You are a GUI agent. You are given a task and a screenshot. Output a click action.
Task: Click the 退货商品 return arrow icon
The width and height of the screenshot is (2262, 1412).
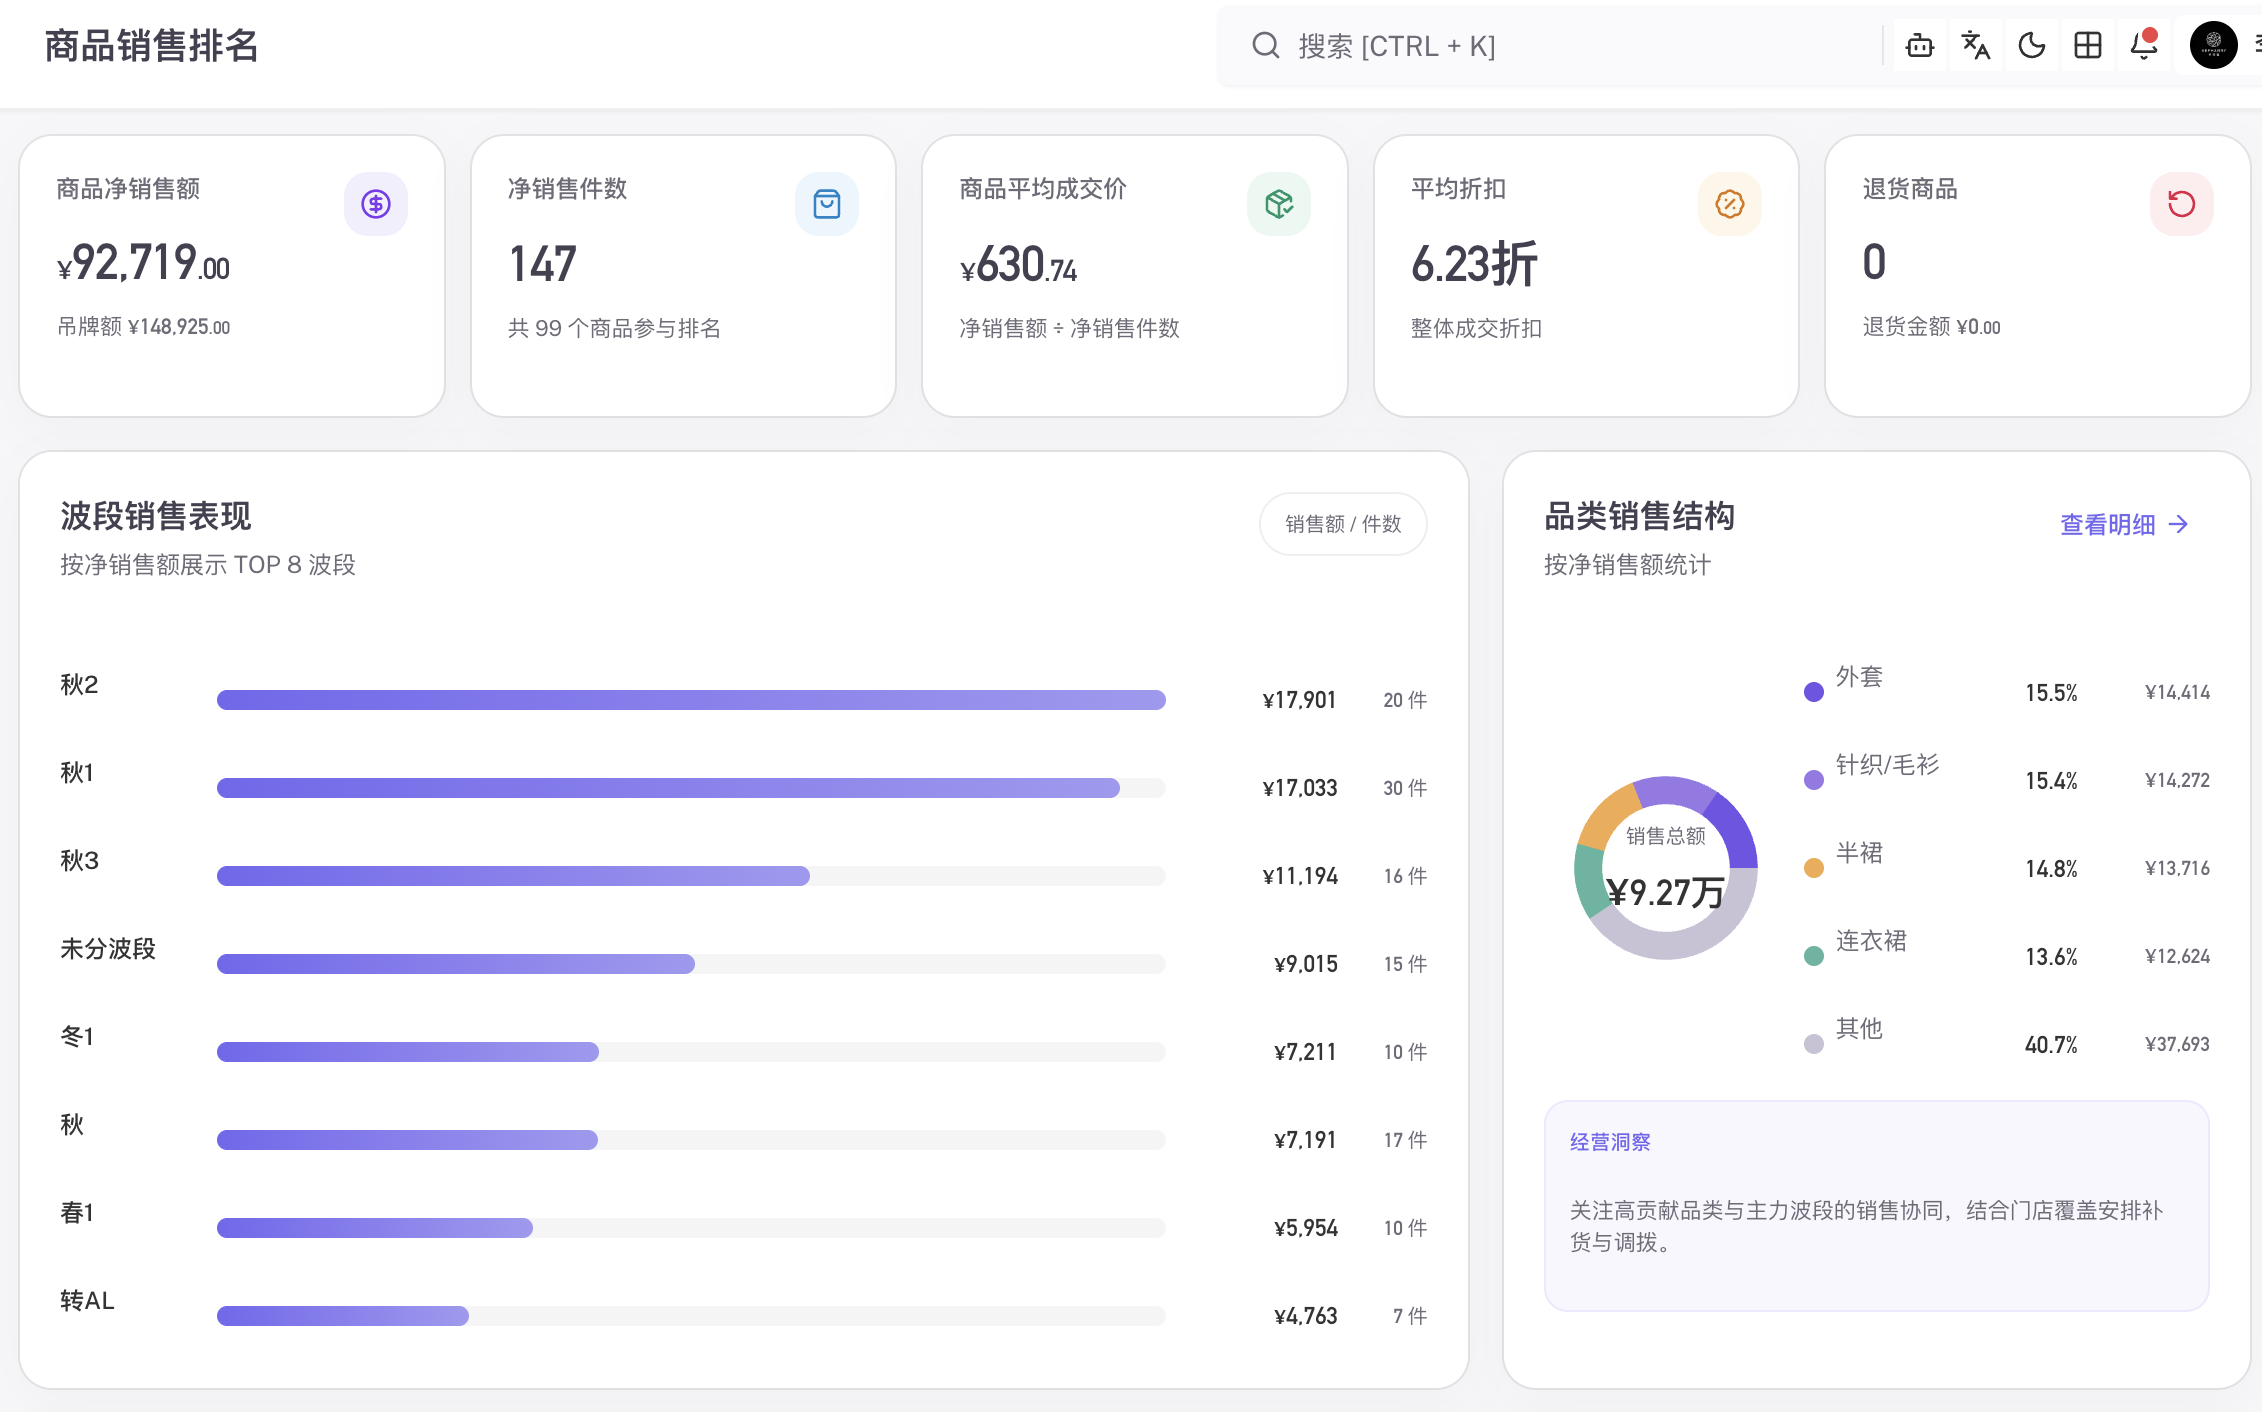click(x=2182, y=204)
